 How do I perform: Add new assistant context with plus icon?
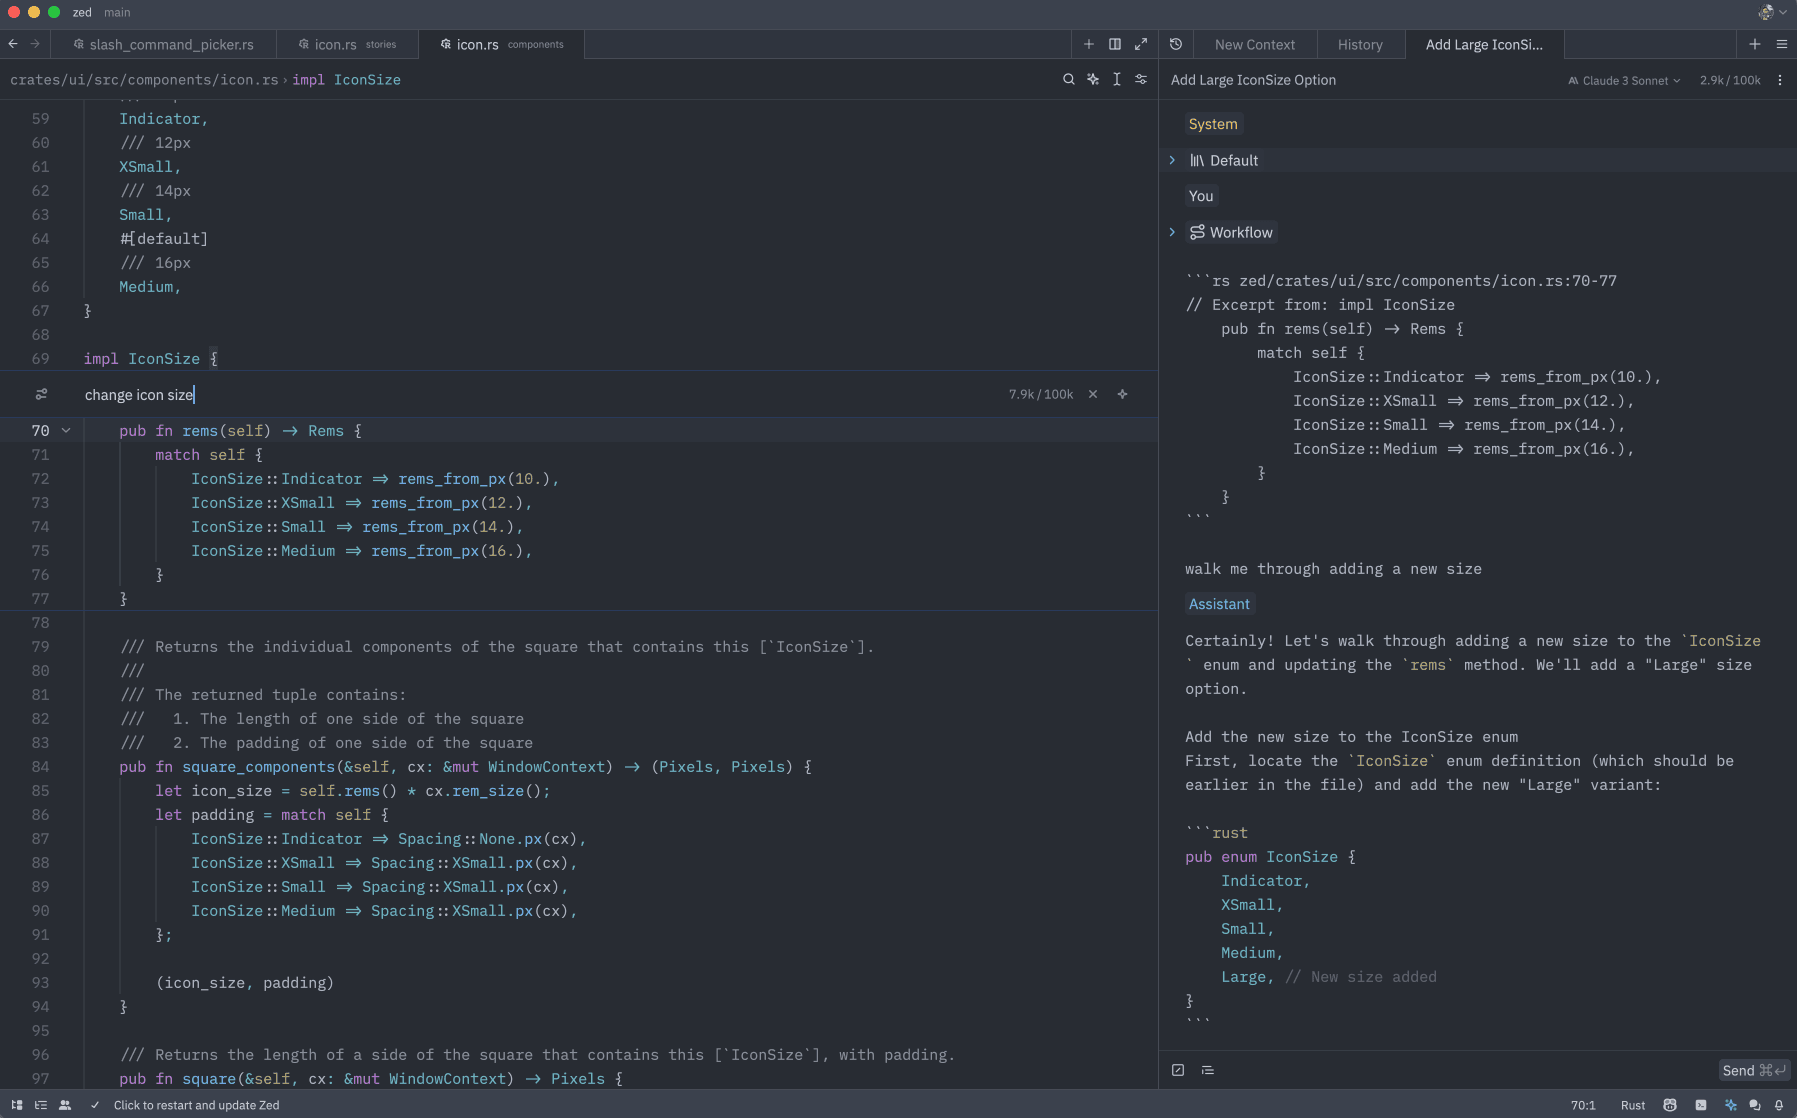tap(1755, 44)
